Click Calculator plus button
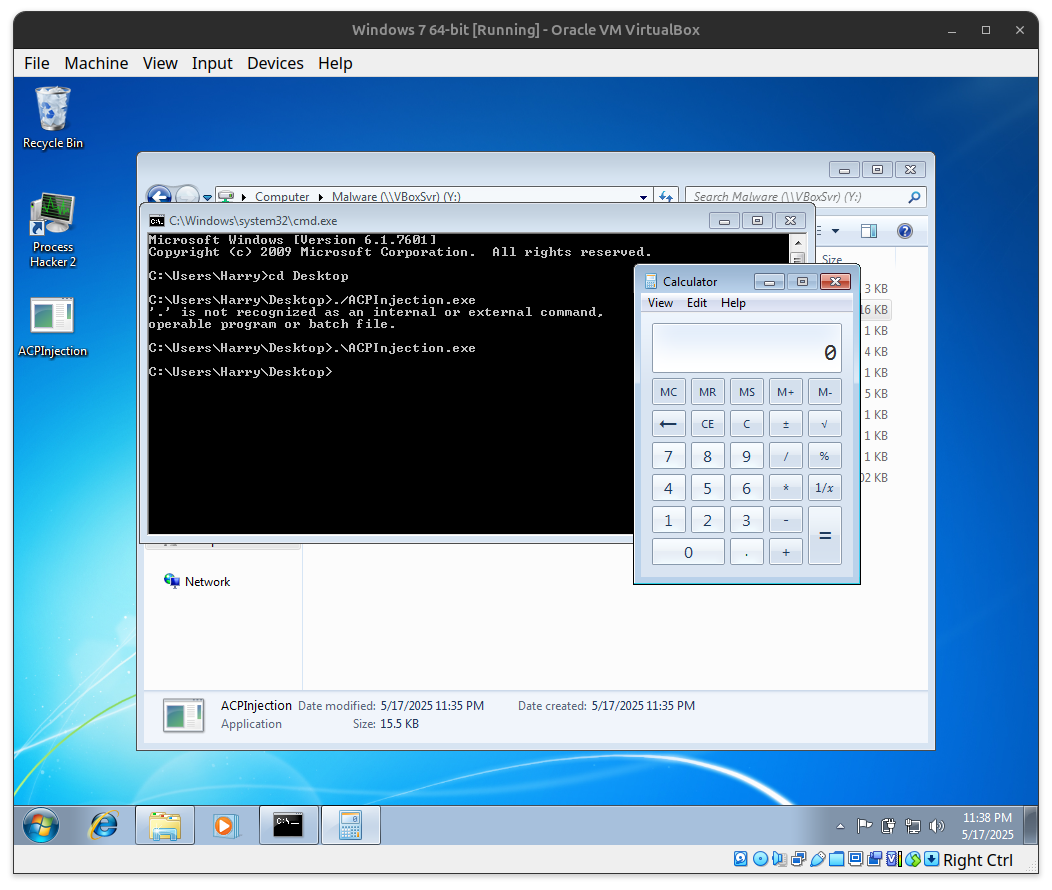 pos(786,553)
